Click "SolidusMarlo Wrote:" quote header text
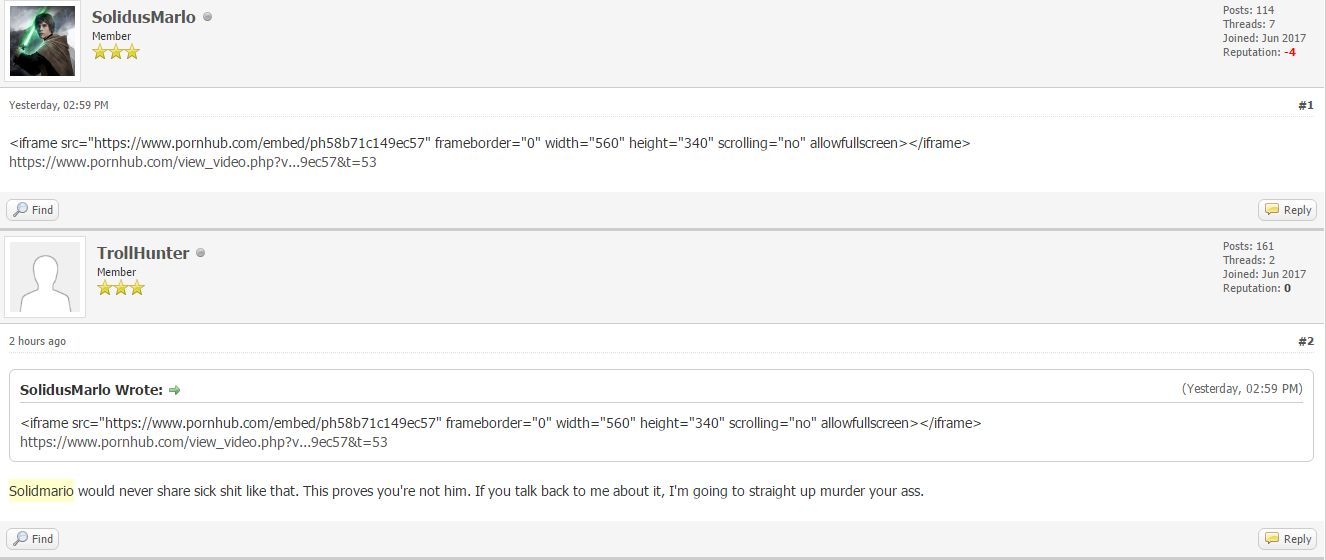The width and height of the screenshot is (1326, 560). (91, 390)
